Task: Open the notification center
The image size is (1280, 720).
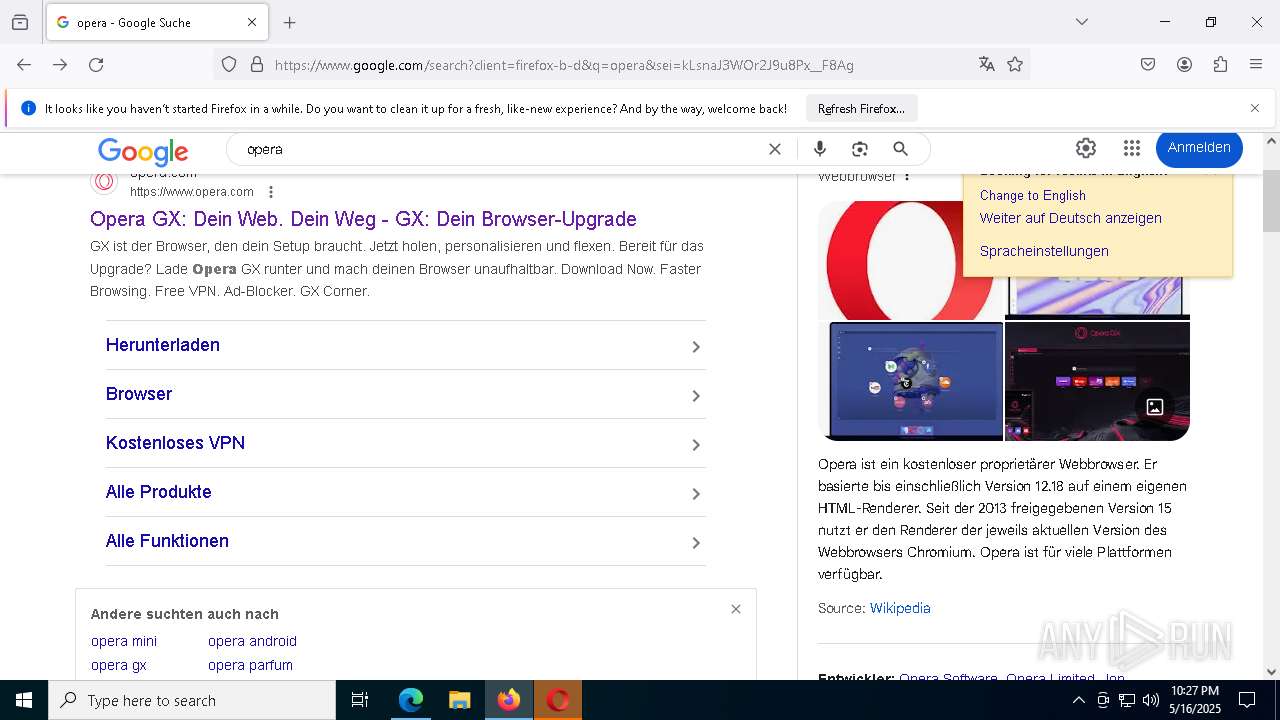Action: point(1247,700)
